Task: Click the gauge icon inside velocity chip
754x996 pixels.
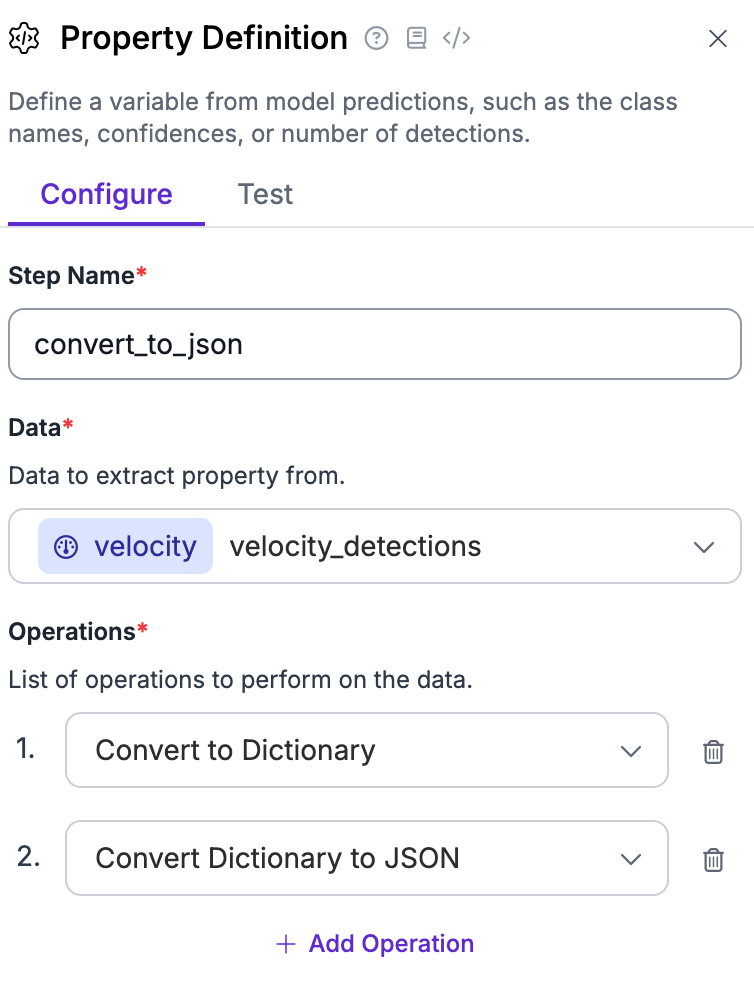Action: (66, 546)
